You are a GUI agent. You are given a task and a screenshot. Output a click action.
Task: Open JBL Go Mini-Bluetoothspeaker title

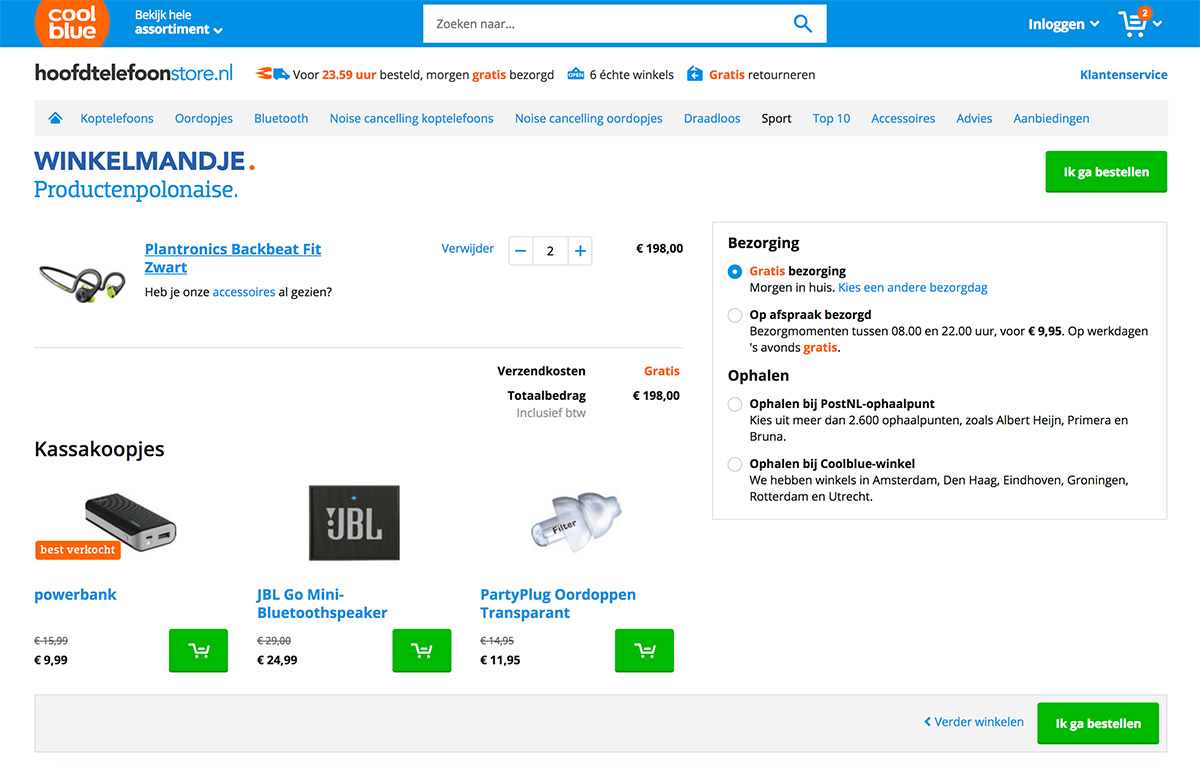[x=322, y=603]
